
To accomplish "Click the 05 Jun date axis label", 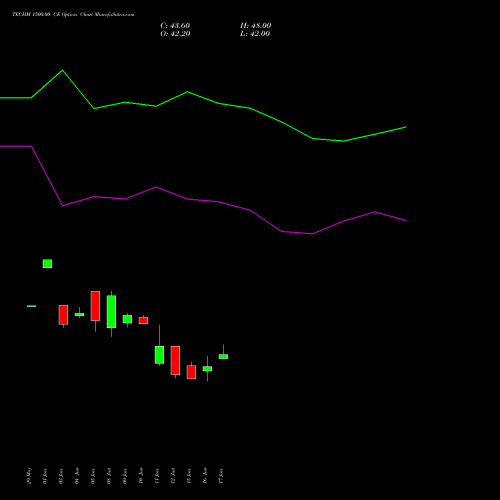I will [93, 476].
